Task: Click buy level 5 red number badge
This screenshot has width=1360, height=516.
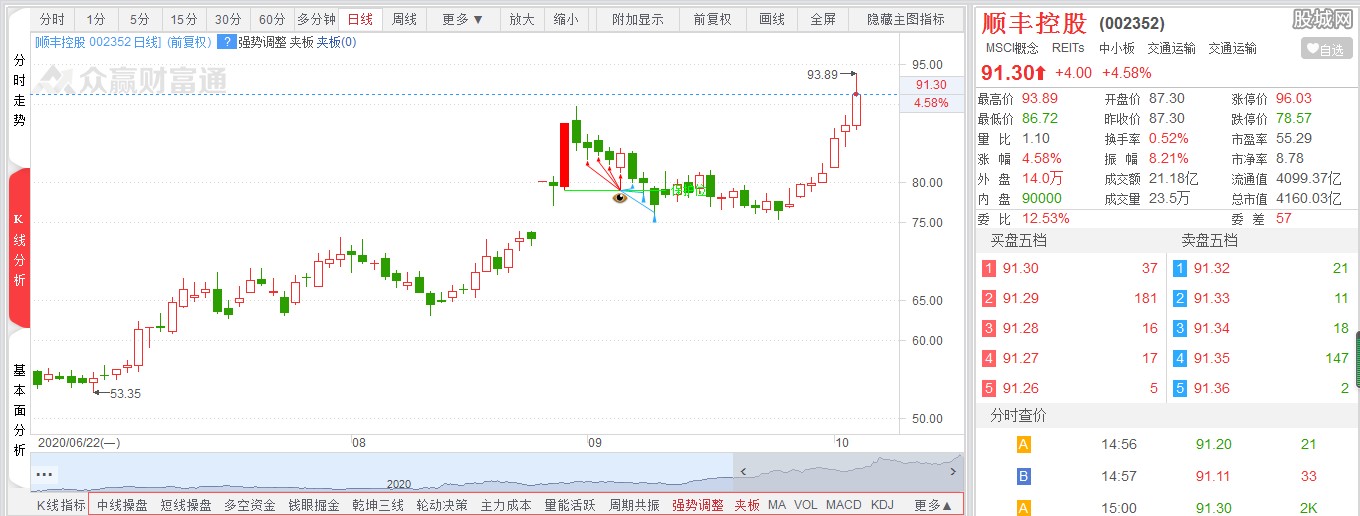Action: click(989, 388)
